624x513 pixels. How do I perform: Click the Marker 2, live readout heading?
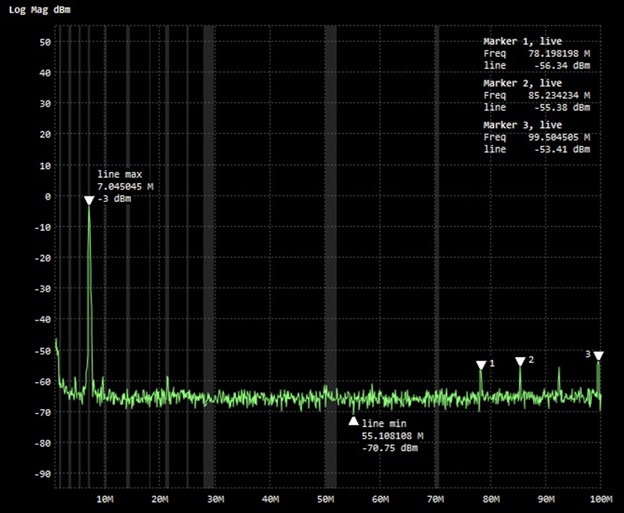pos(523,83)
